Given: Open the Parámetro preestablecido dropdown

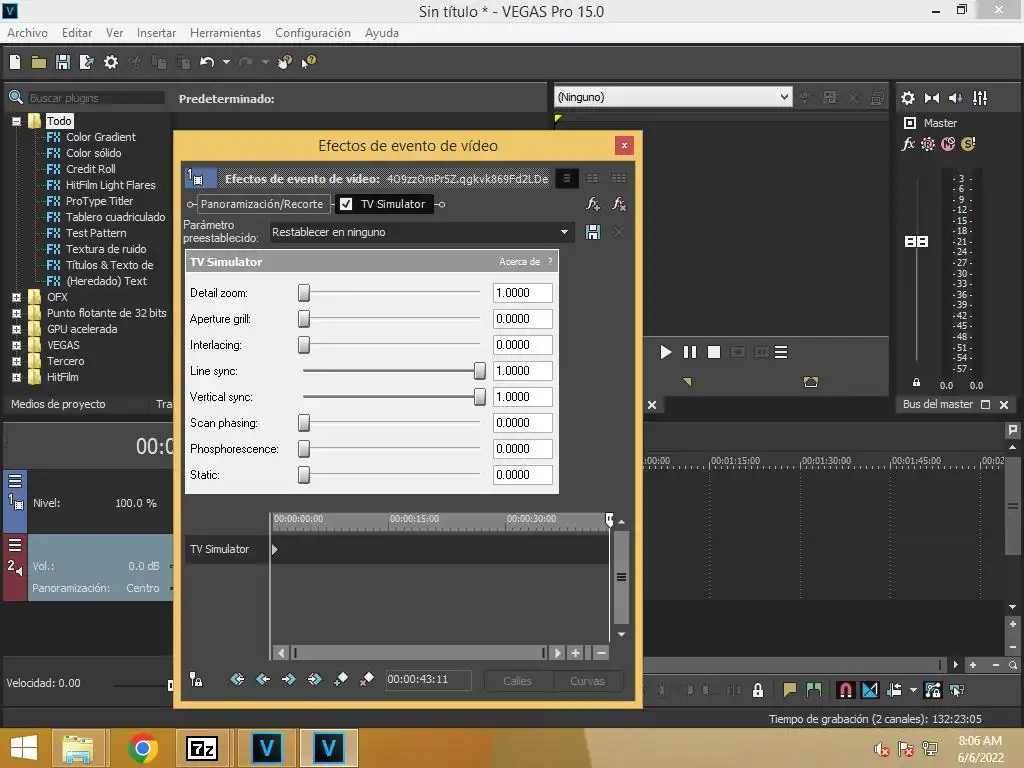Looking at the screenshot, I should coord(422,232).
